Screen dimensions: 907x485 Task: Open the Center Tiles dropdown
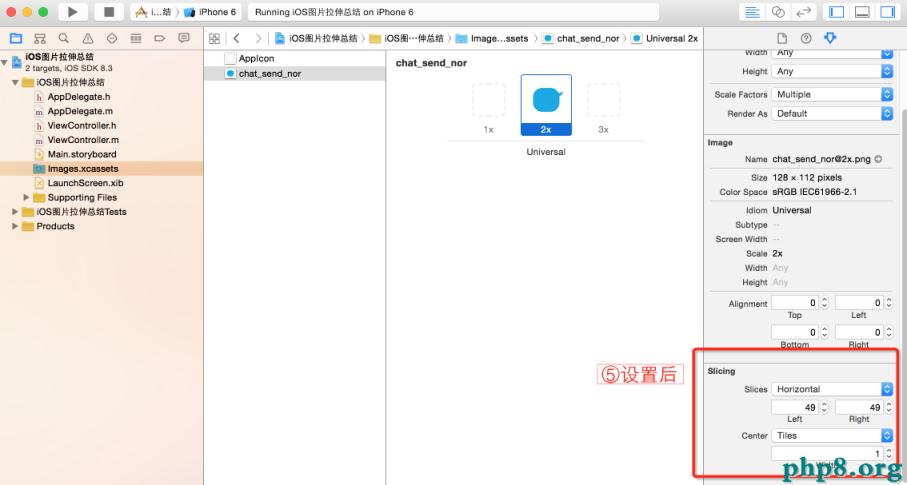(832, 435)
